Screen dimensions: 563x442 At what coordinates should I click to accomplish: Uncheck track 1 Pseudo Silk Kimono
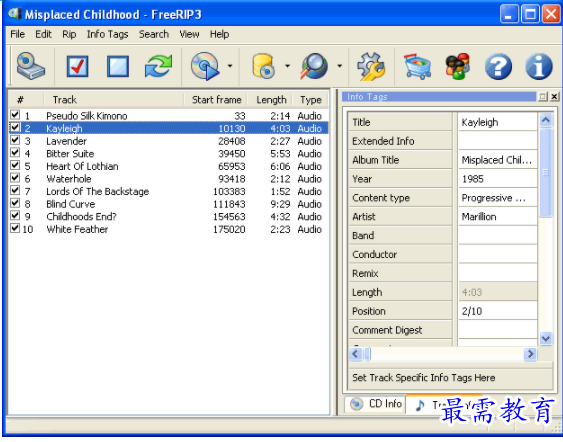[x=15, y=115]
